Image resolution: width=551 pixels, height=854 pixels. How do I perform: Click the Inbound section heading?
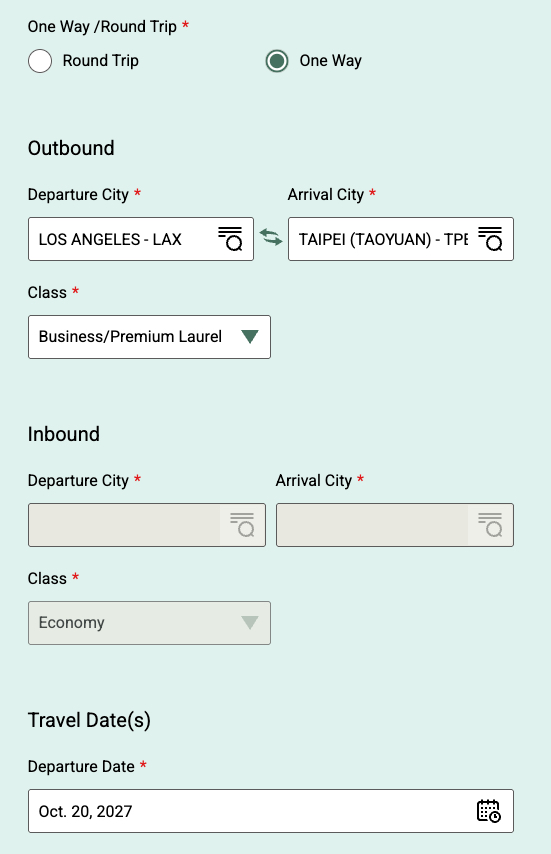point(64,434)
